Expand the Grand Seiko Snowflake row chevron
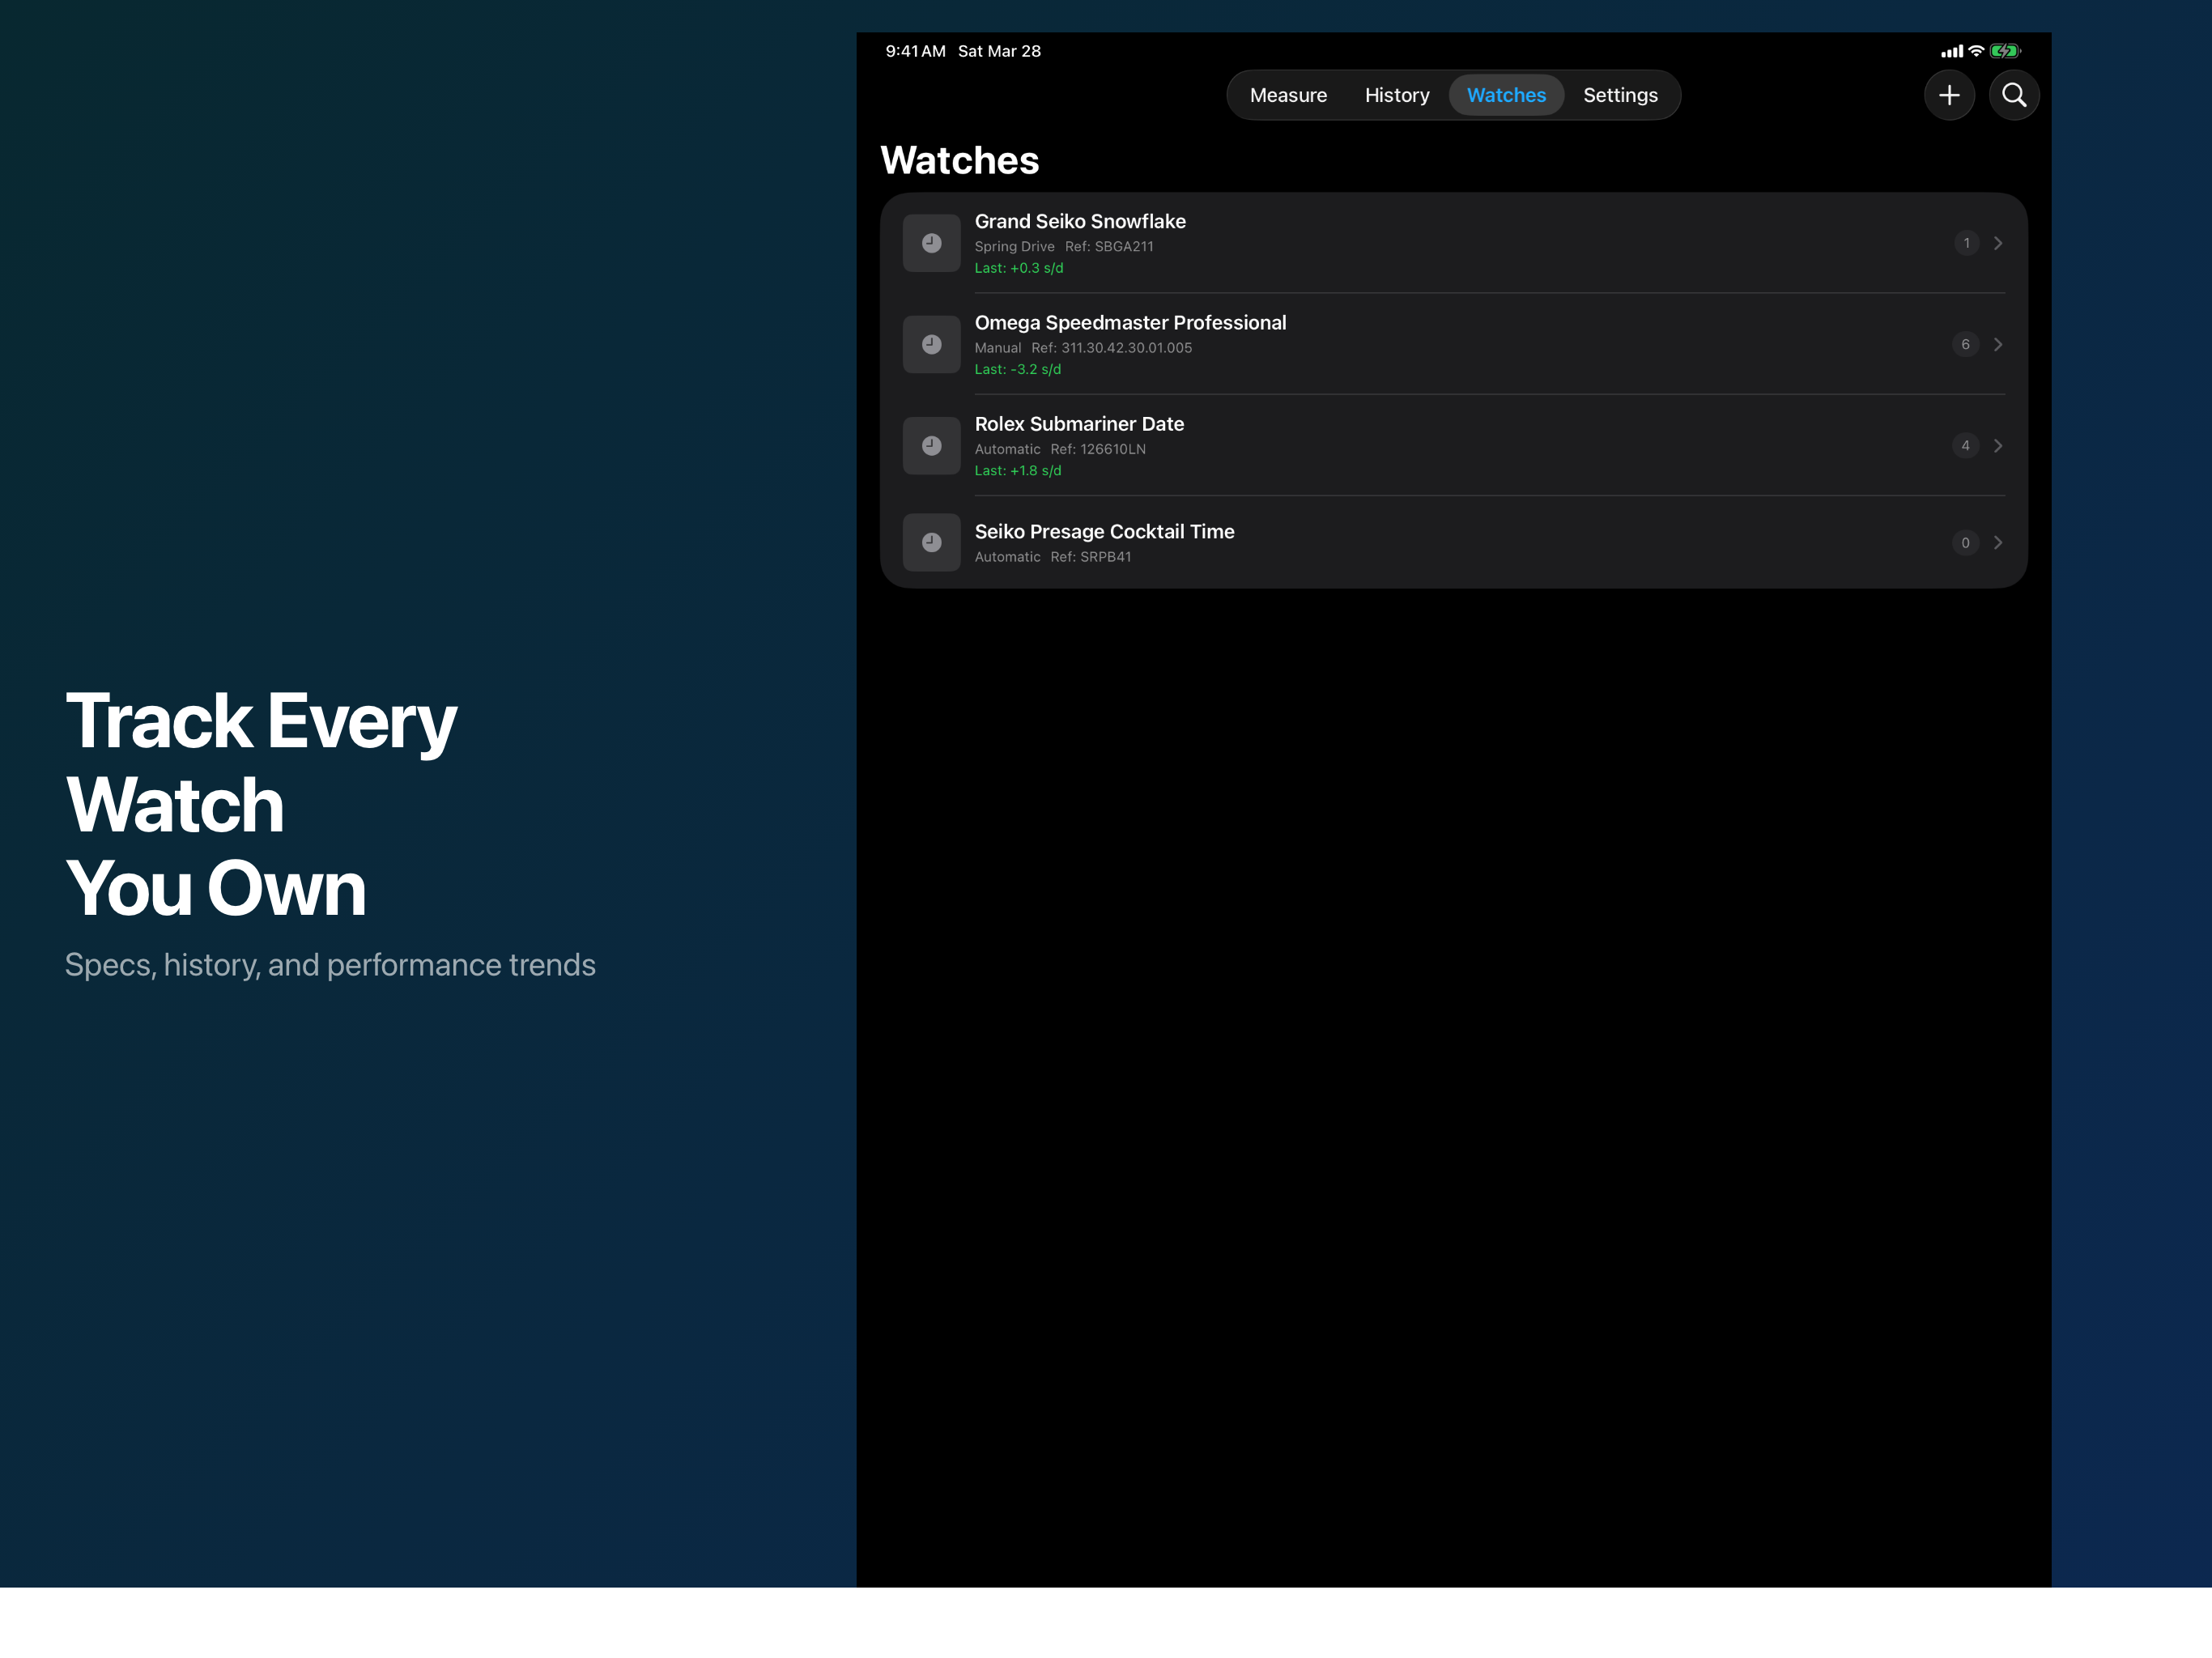 pyautogui.click(x=1997, y=243)
